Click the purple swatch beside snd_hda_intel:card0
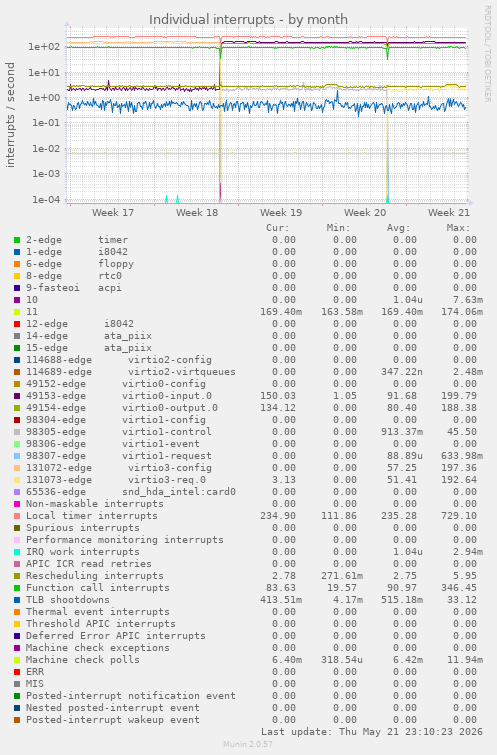 [x=17, y=492]
